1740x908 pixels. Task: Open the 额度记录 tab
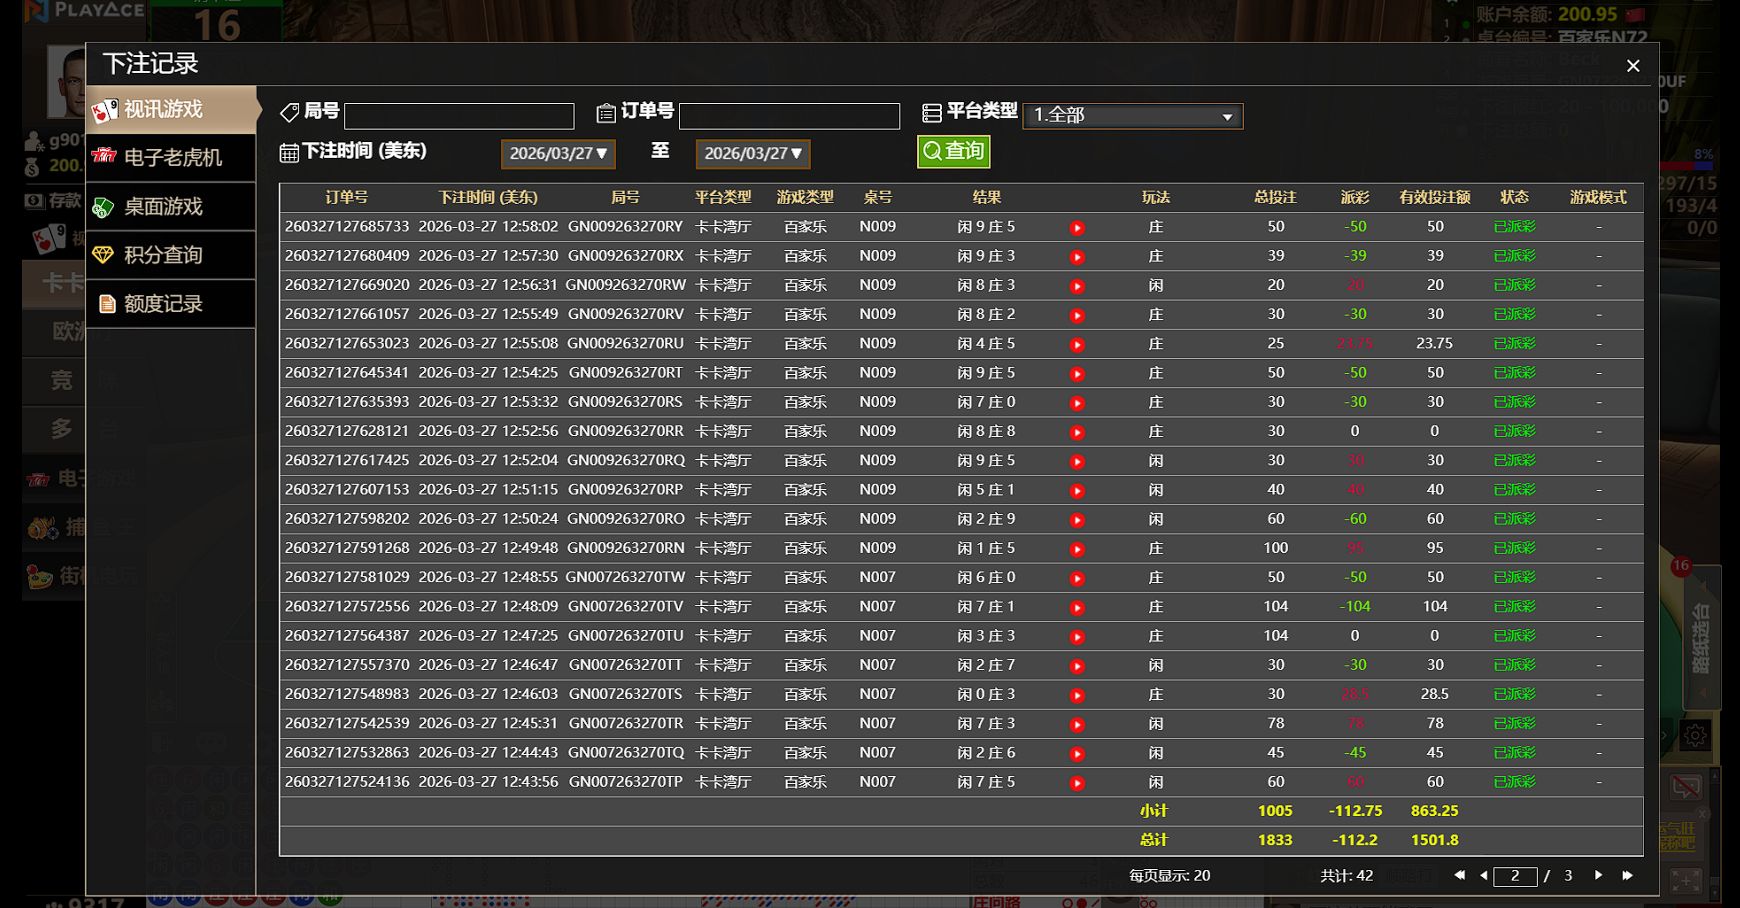(x=171, y=304)
